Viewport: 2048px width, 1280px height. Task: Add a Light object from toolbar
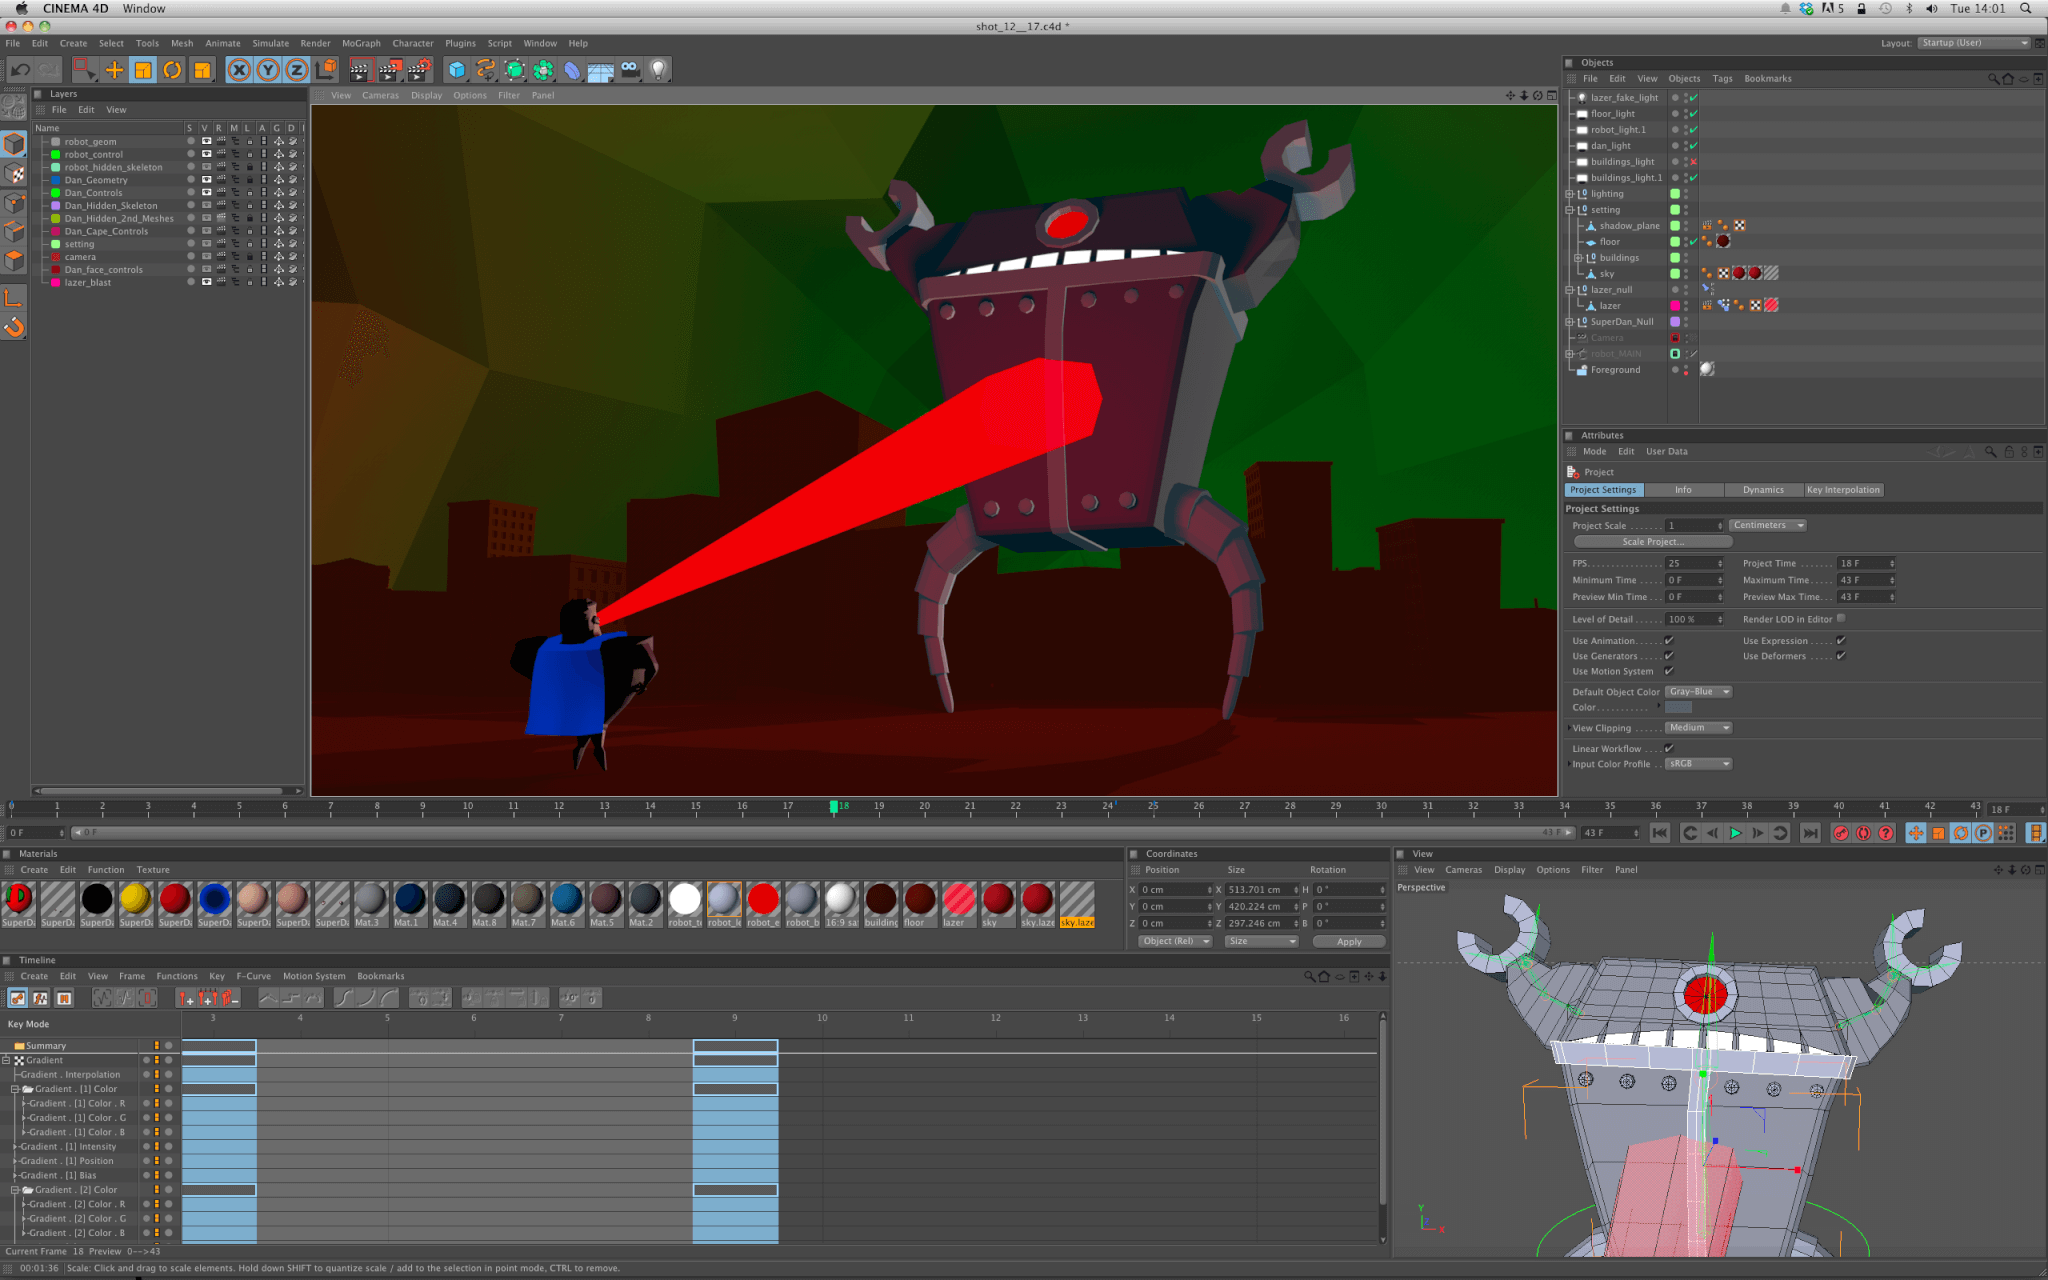click(x=658, y=70)
